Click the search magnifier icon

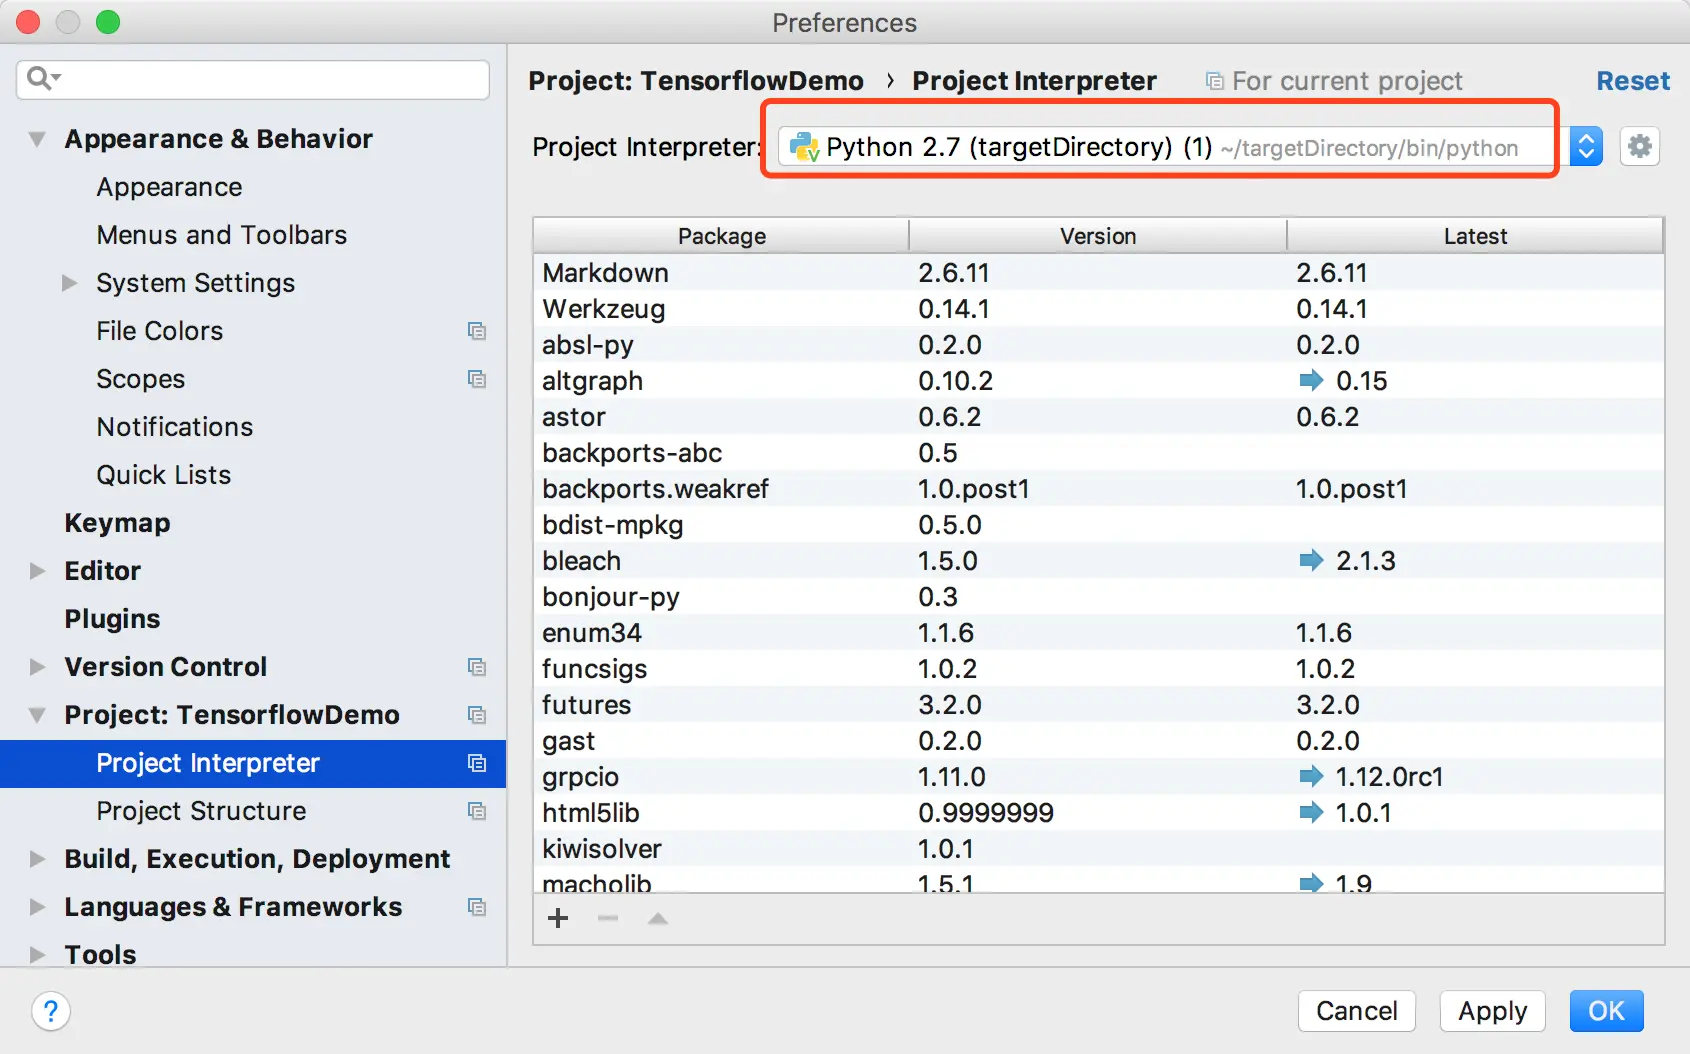pos(42,78)
